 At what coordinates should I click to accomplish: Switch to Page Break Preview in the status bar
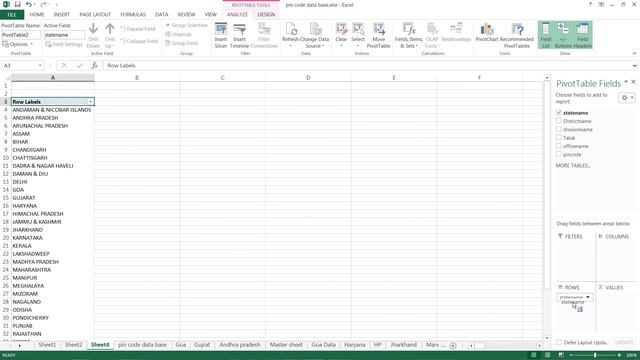point(561,355)
